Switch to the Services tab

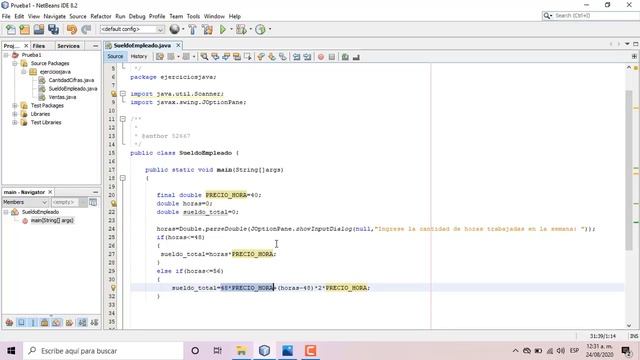(69, 46)
